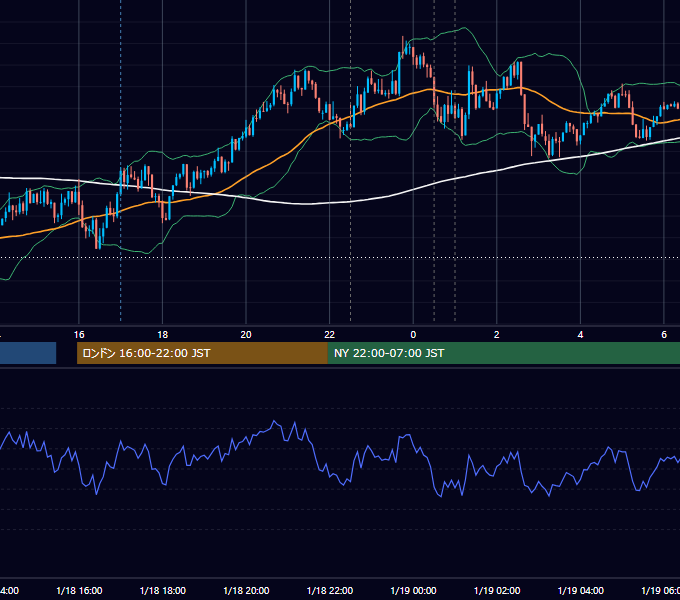This screenshot has height=600, width=680.
Task: Click the 20 hour label on upper axis
Action: pyautogui.click(x=246, y=335)
